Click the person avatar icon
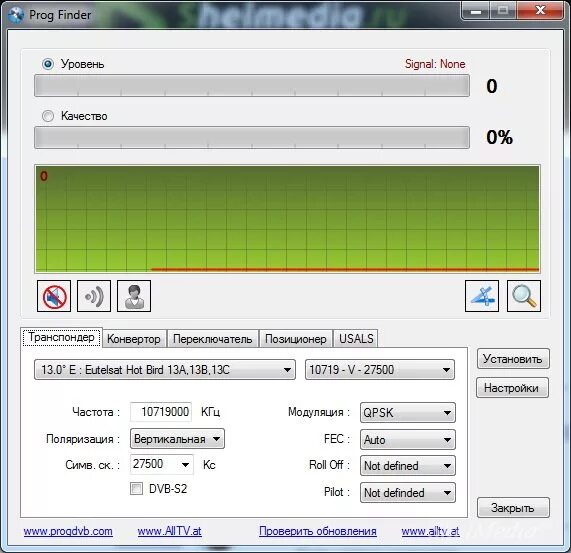571x553 pixels. coord(134,296)
